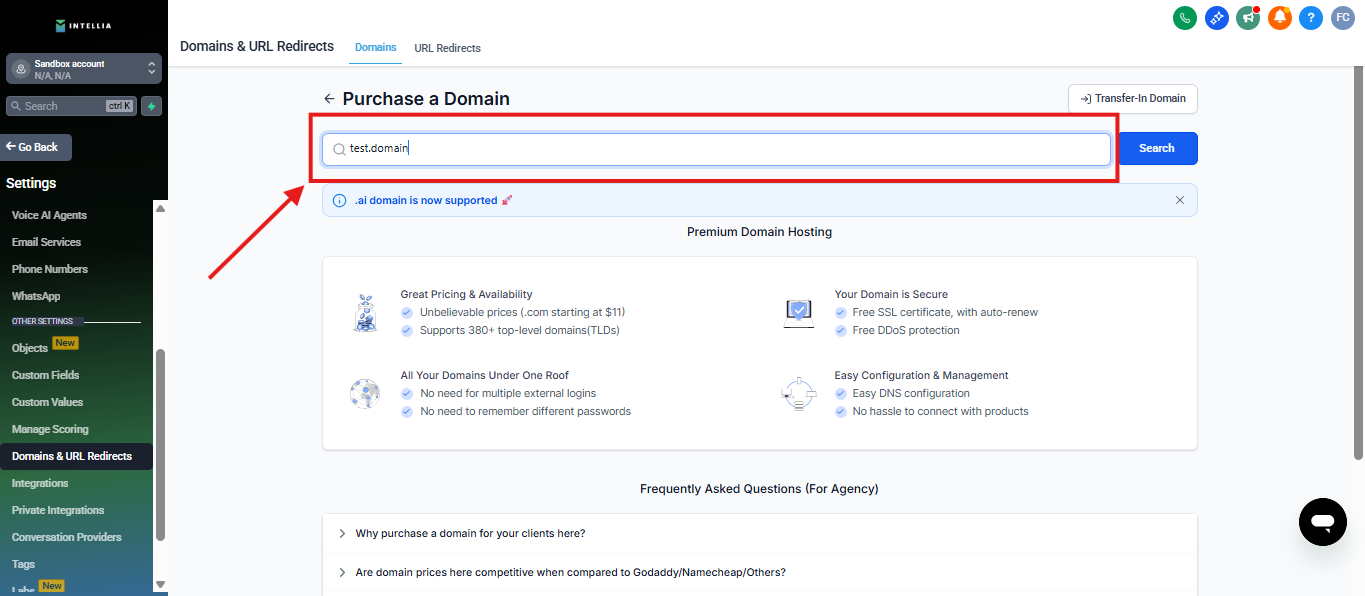The image size is (1365, 596).
Task: Dismiss the .ai domain supported banner
Action: 1180,200
